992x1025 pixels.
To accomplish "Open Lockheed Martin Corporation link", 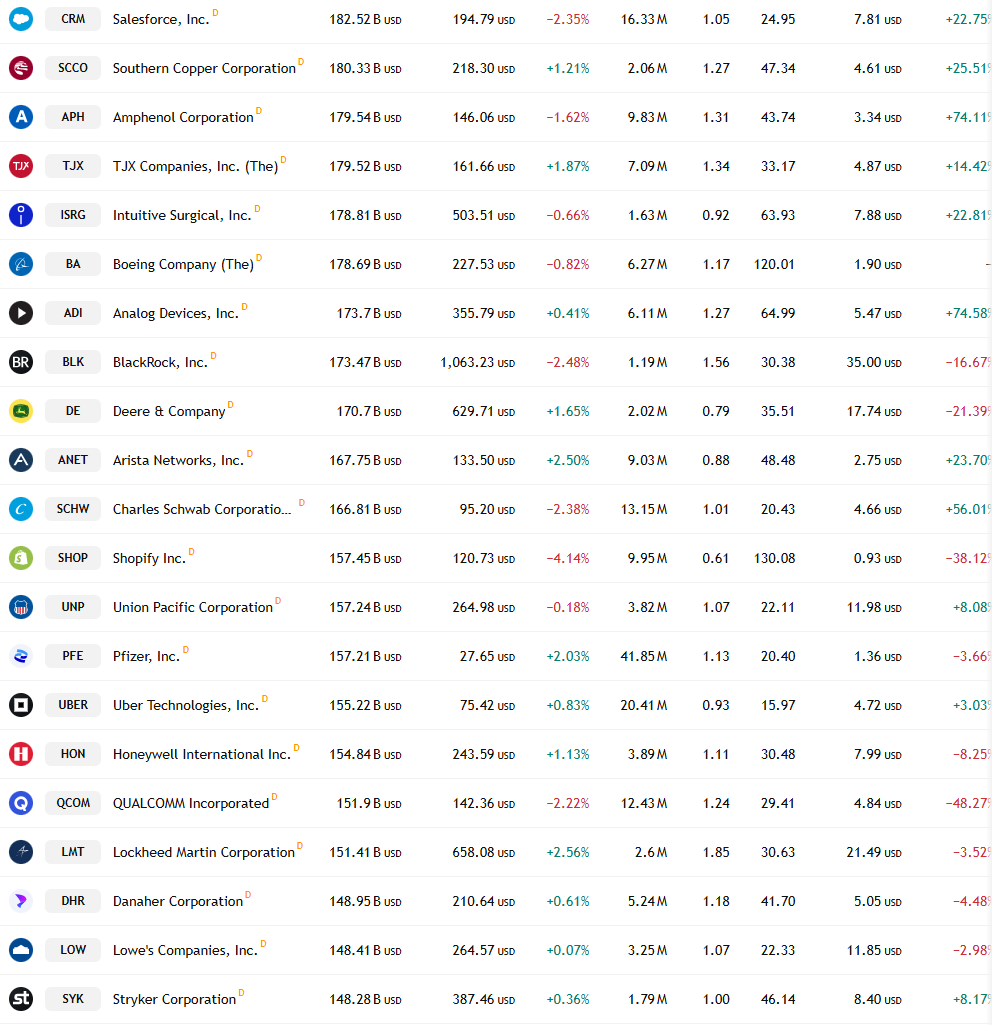I will pyautogui.click(x=204, y=852).
